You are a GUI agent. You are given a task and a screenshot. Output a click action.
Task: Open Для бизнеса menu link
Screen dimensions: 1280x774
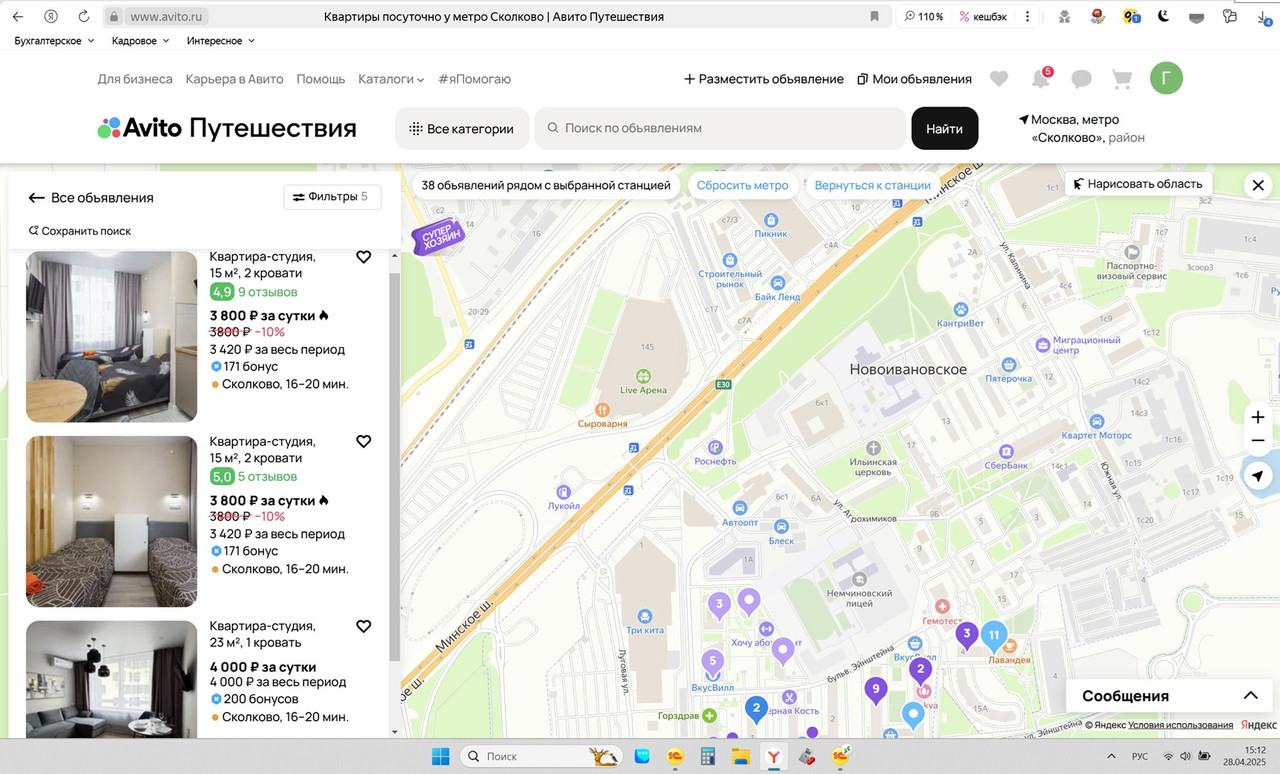coord(135,79)
